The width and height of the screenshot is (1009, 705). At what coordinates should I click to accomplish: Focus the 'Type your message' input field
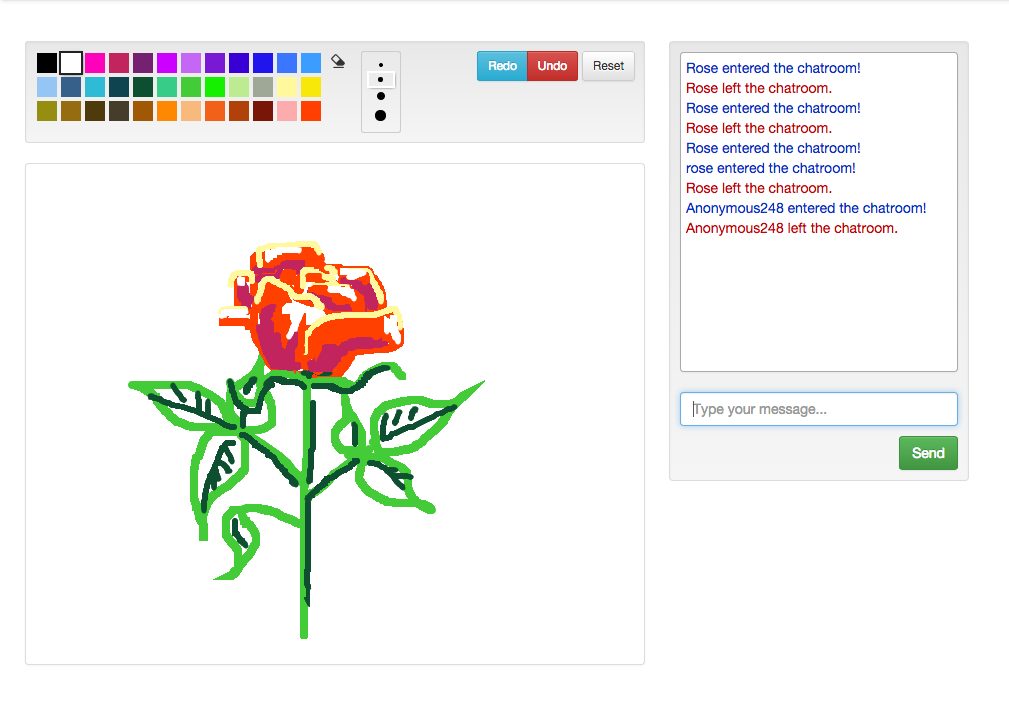click(x=819, y=409)
